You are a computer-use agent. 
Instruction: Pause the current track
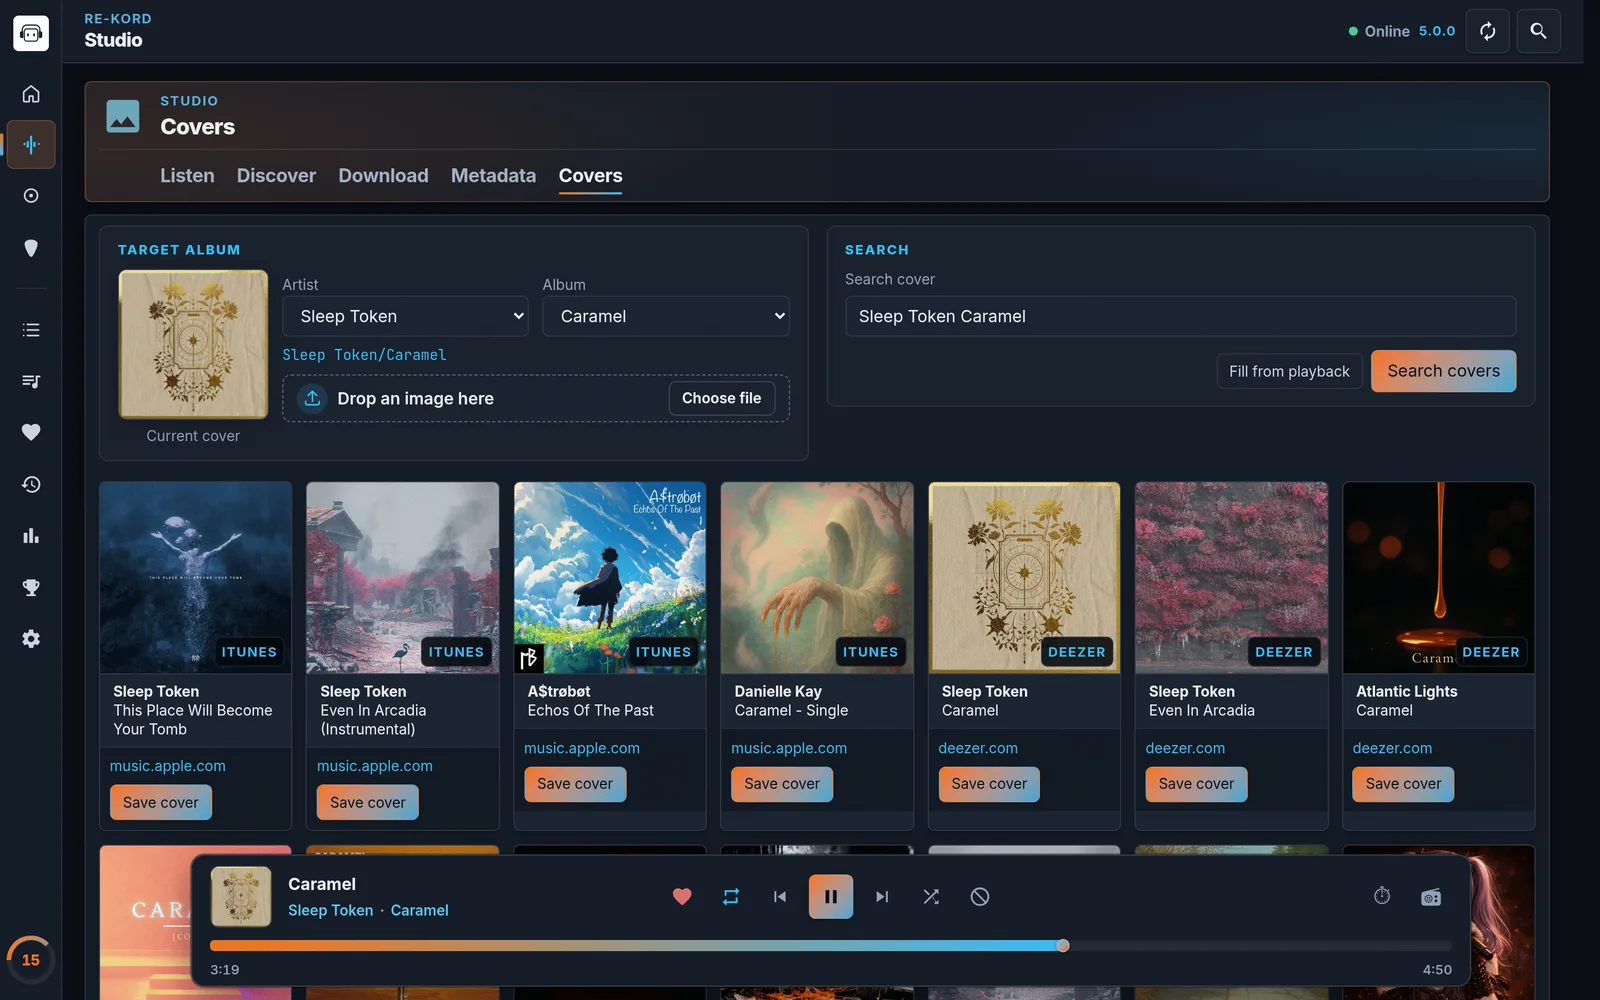[831, 897]
